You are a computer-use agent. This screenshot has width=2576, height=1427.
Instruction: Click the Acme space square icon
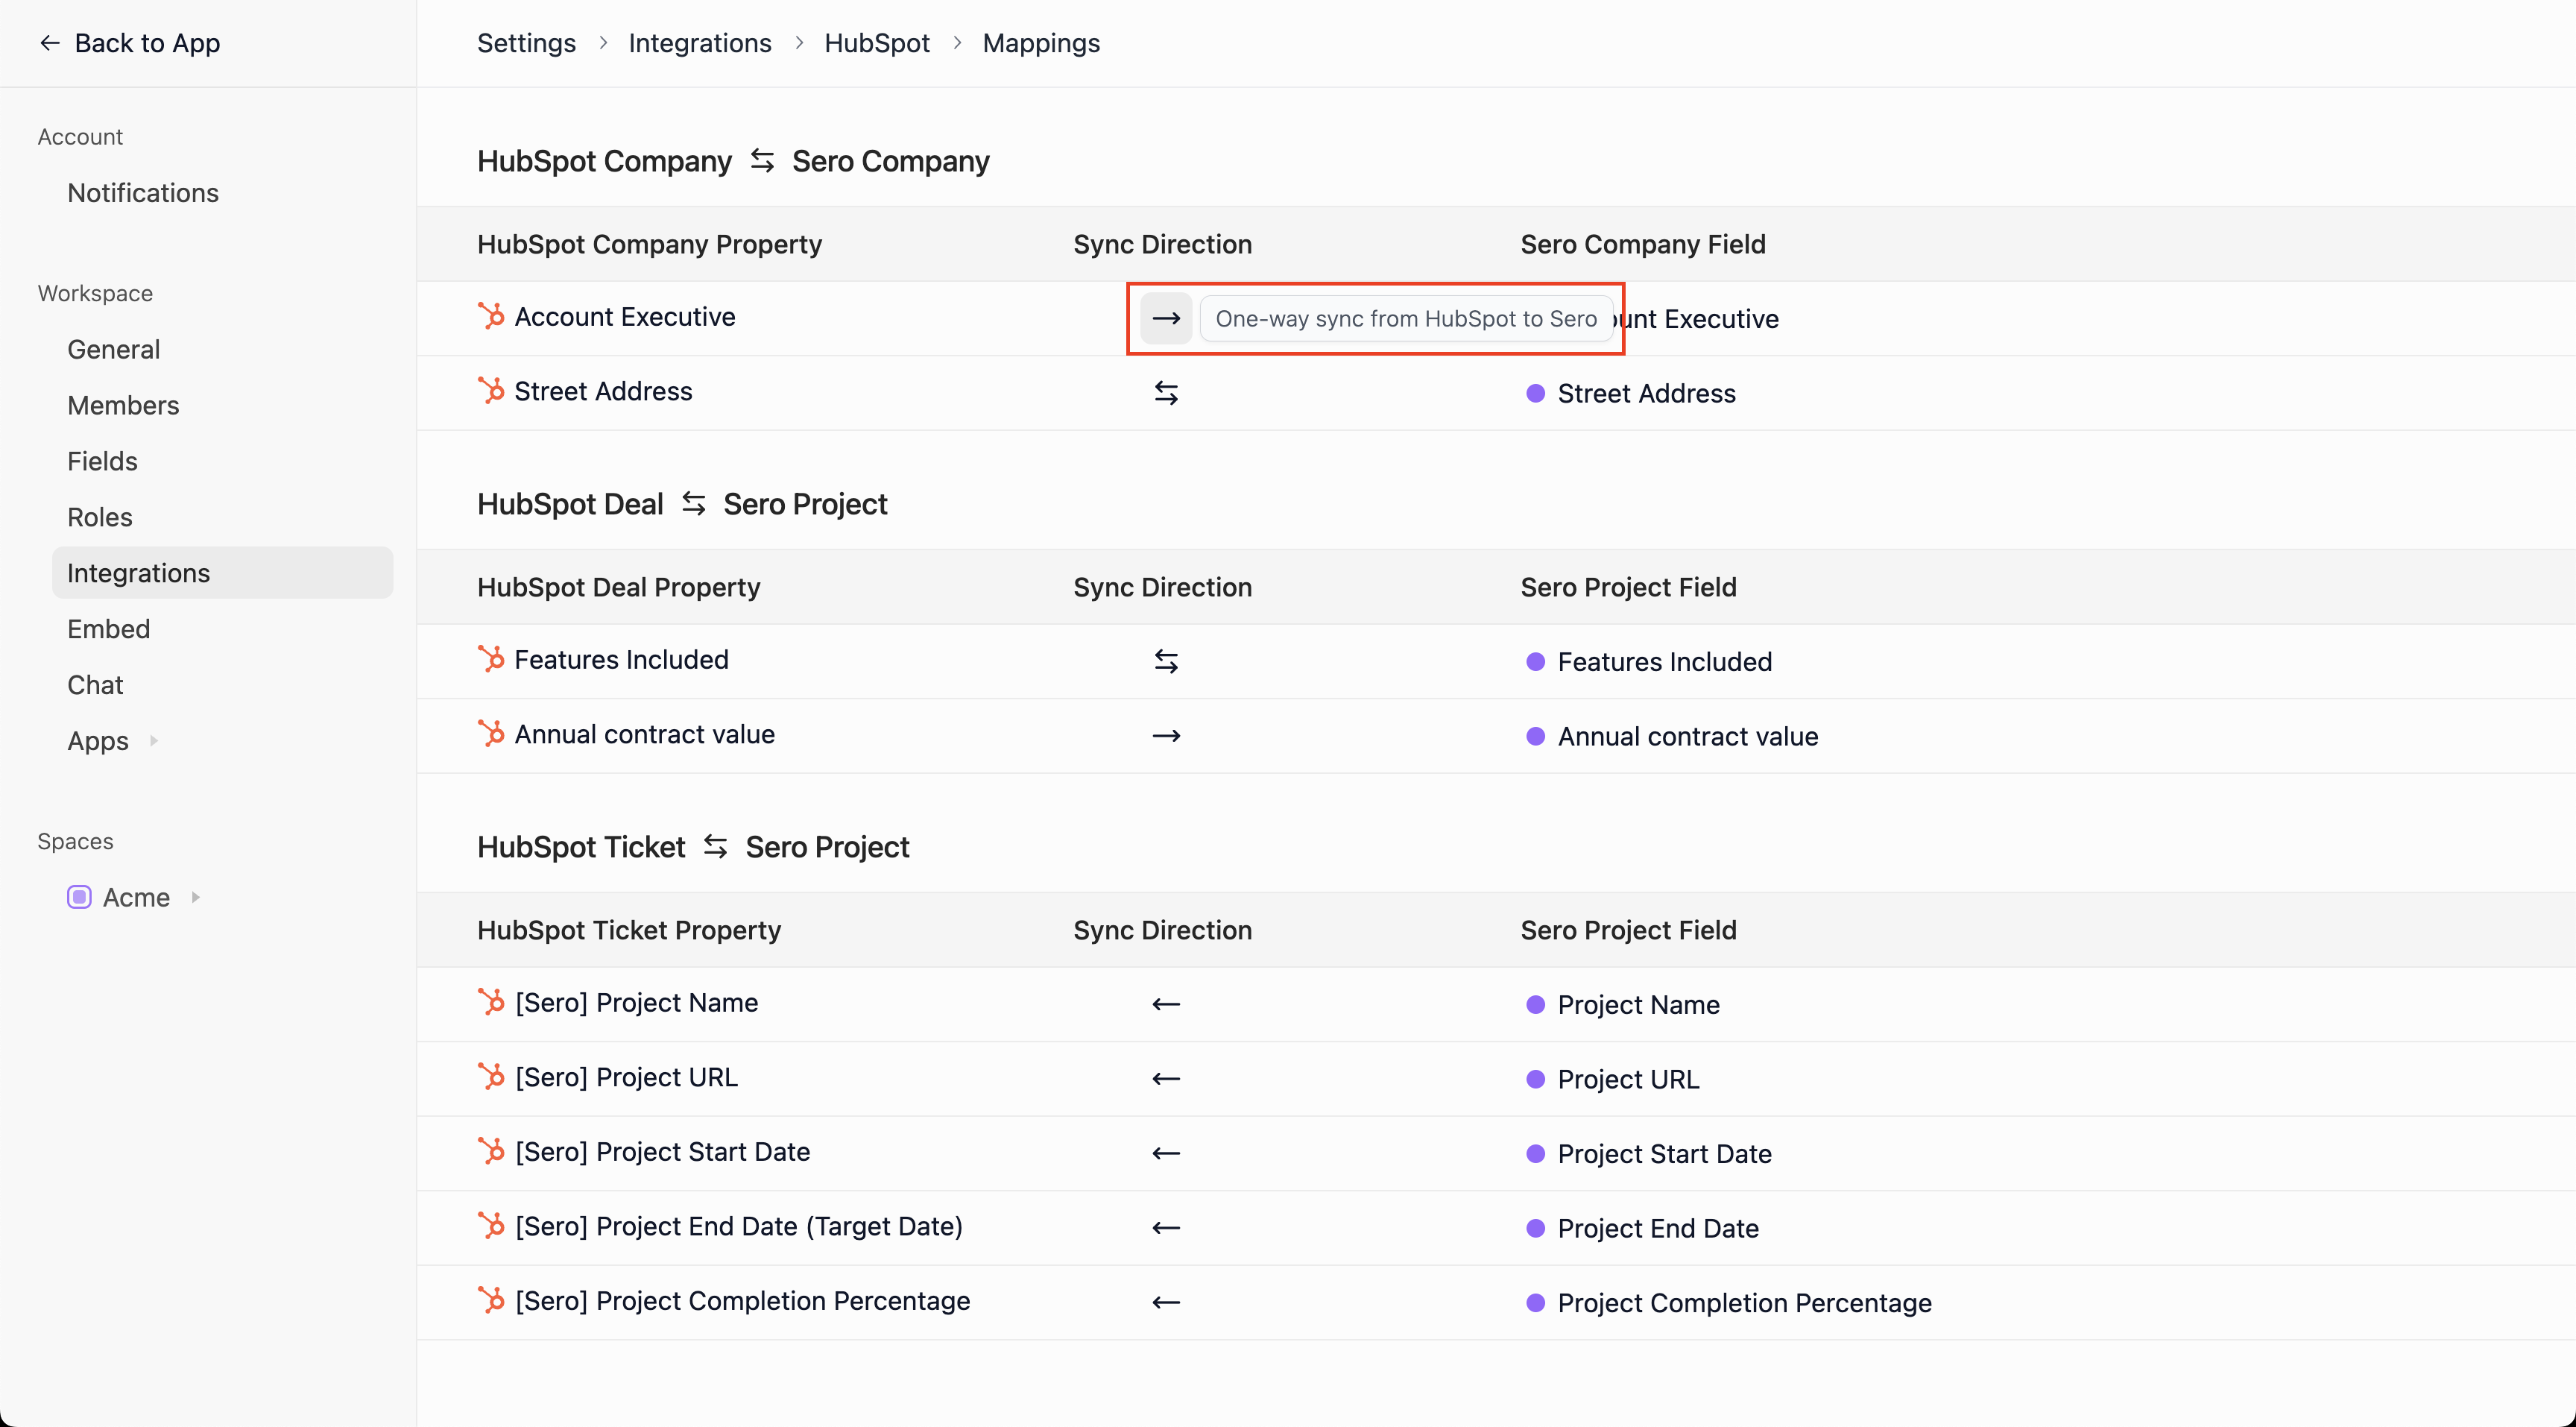pyautogui.click(x=79, y=897)
